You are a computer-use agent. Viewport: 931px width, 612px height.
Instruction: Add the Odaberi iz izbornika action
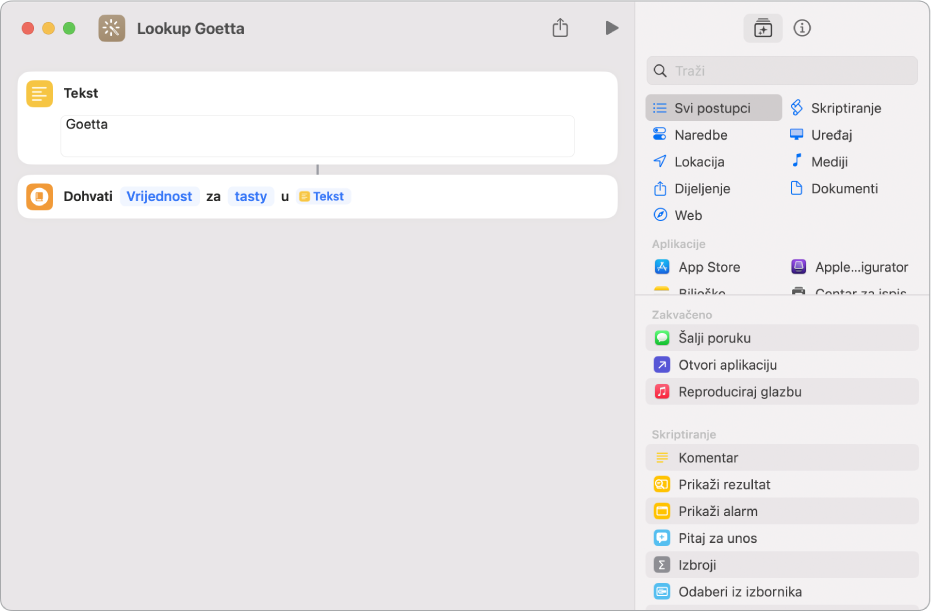782,592
